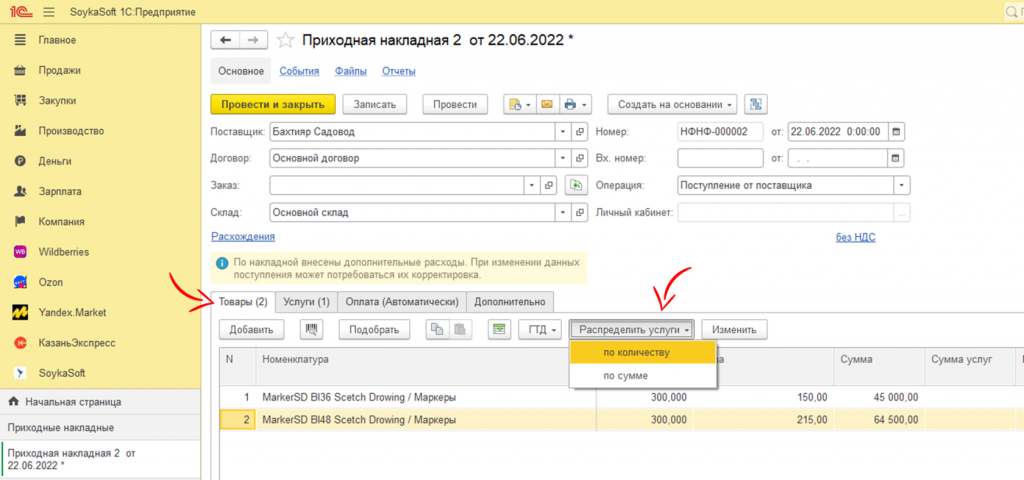Click the favorite star next to document title
This screenshot has width=1024, height=480.
click(x=285, y=40)
